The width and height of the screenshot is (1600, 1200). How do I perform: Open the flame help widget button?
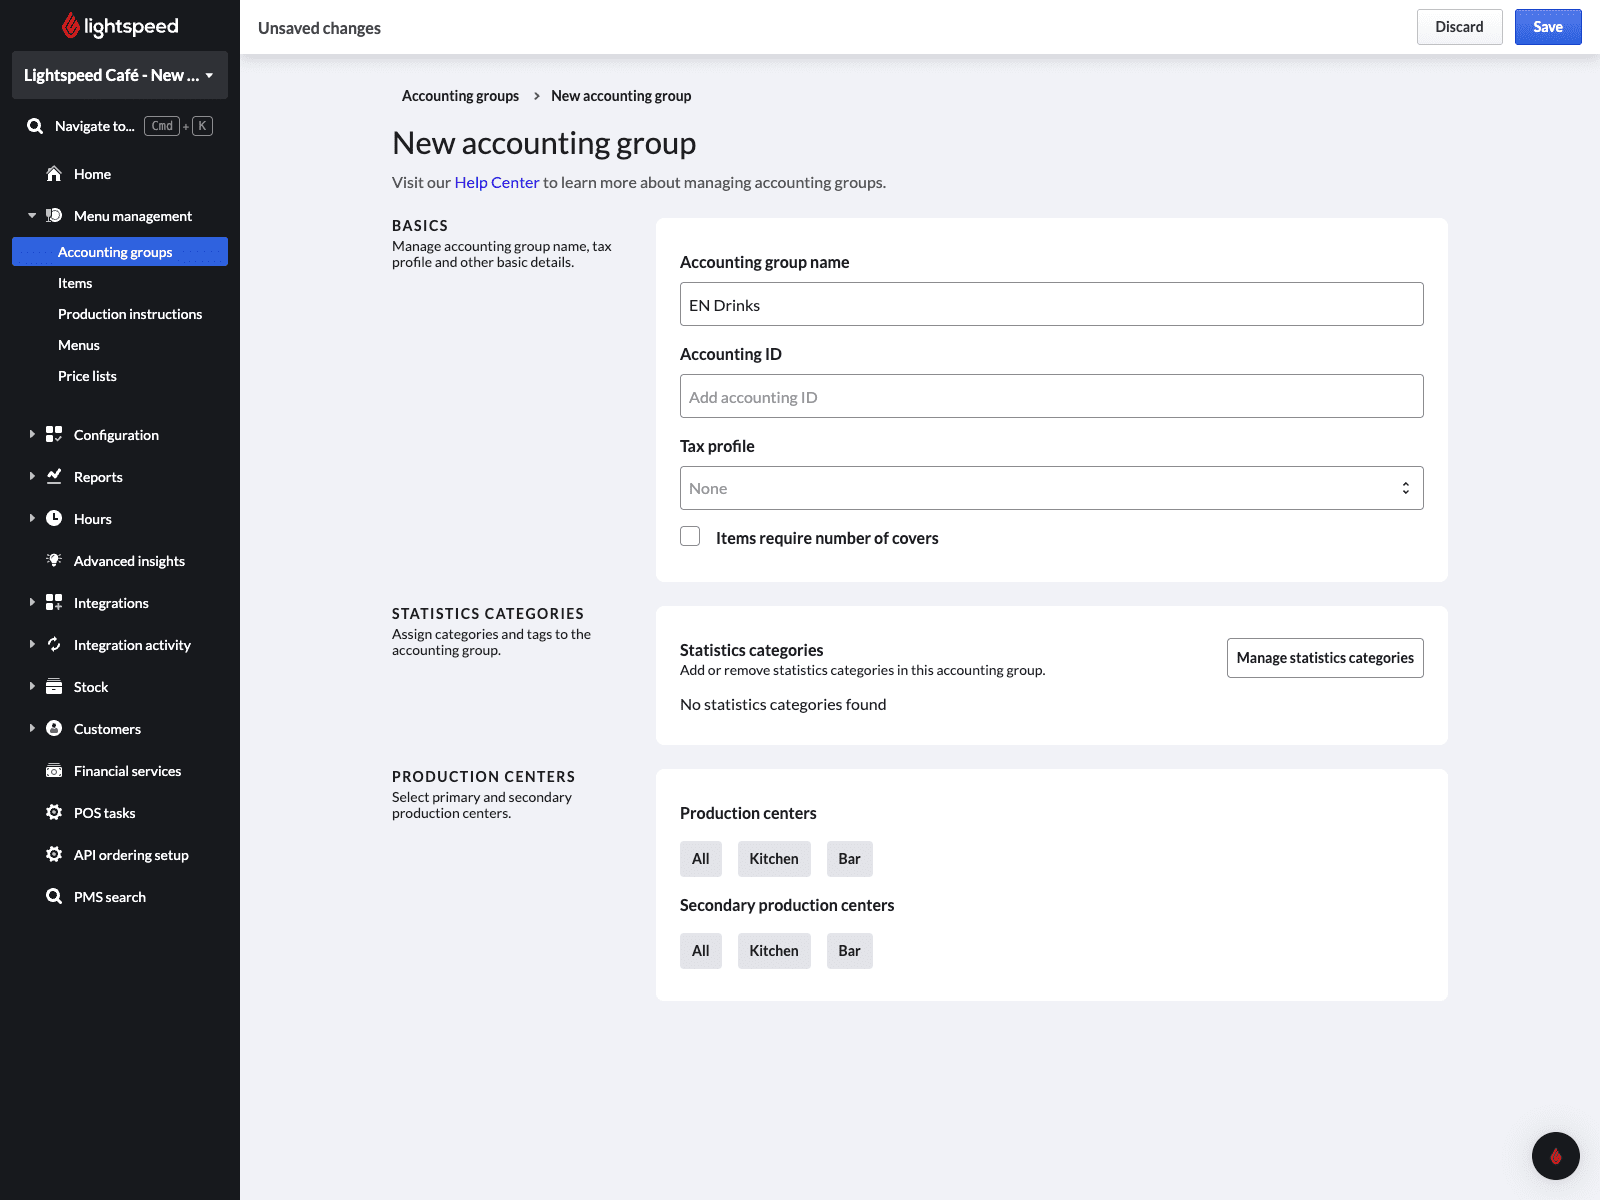click(1555, 1156)
